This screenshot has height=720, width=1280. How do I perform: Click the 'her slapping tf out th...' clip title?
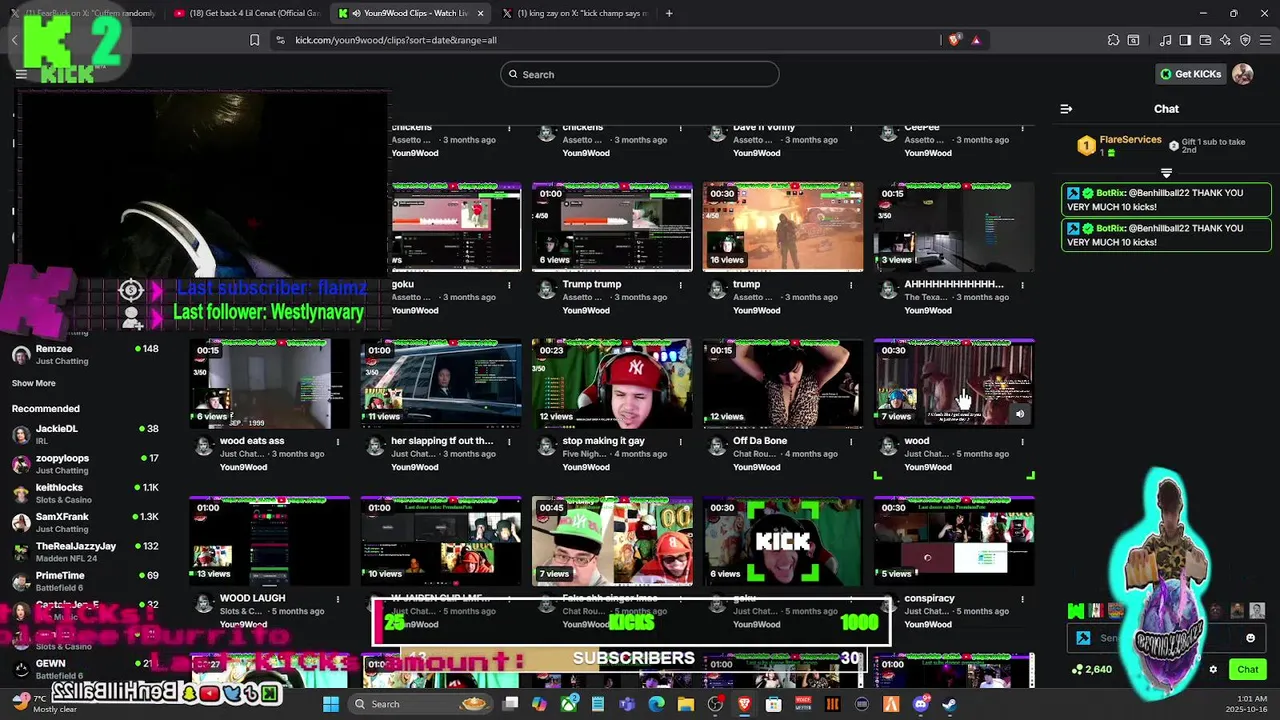click(442, 441)
